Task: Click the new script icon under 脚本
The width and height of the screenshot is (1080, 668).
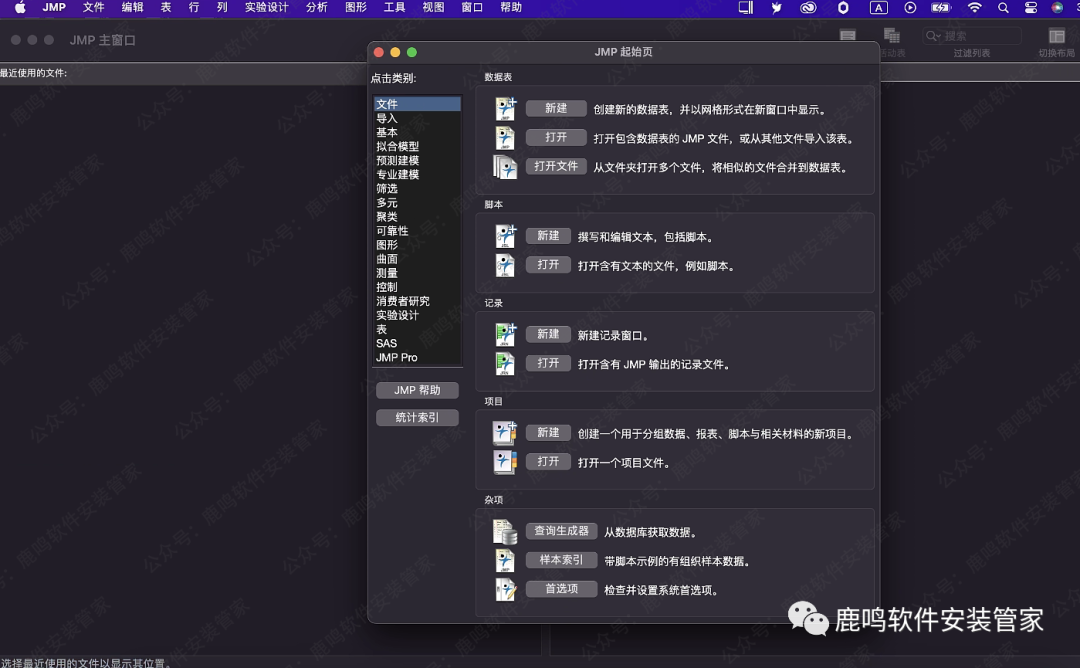Action: point(506,236)
